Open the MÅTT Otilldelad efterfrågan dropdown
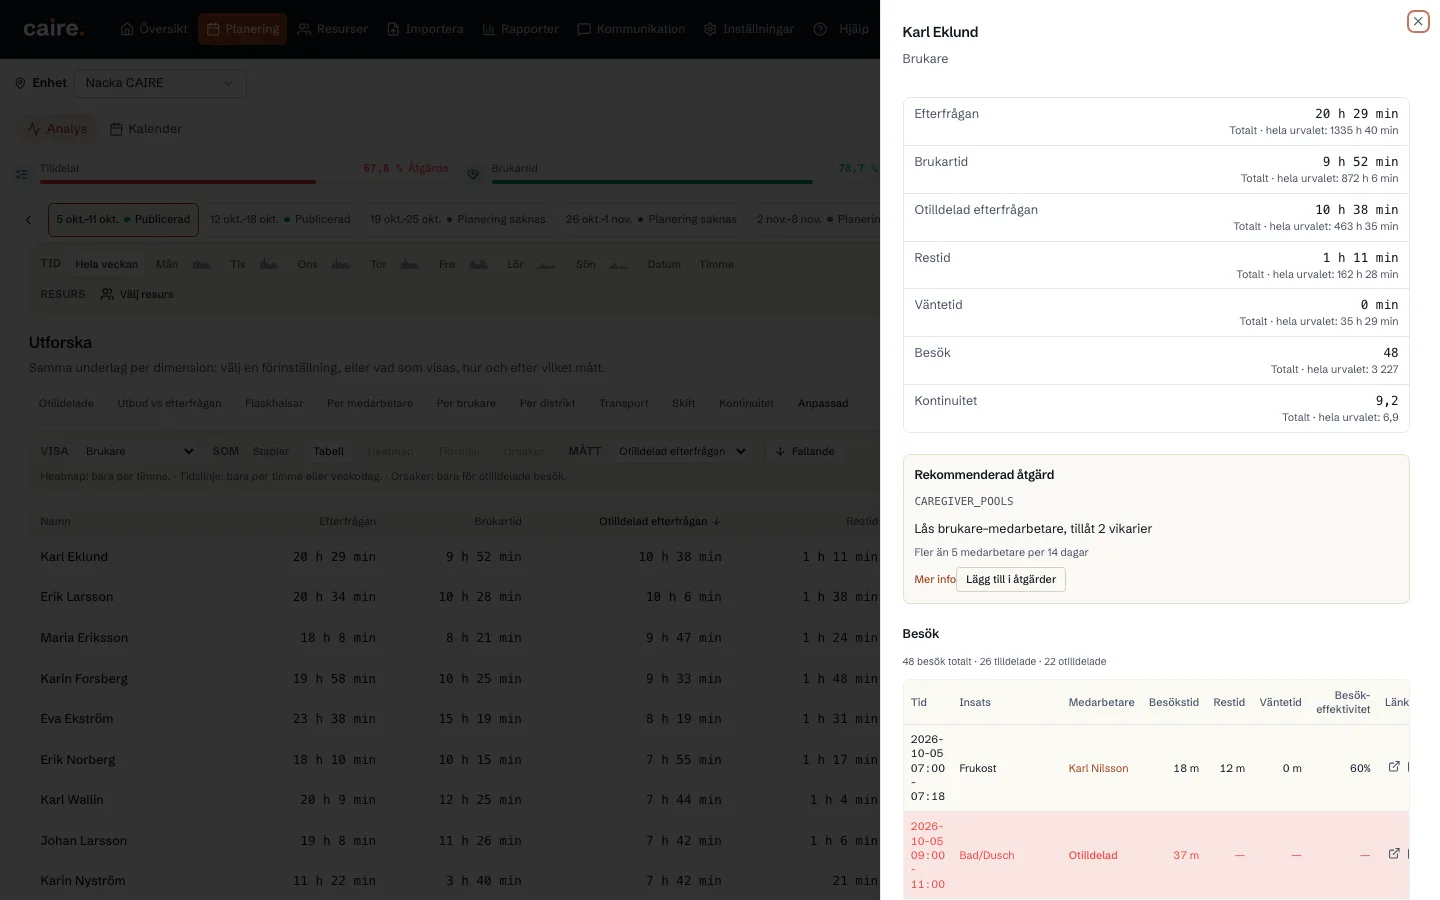 [682, 451]
